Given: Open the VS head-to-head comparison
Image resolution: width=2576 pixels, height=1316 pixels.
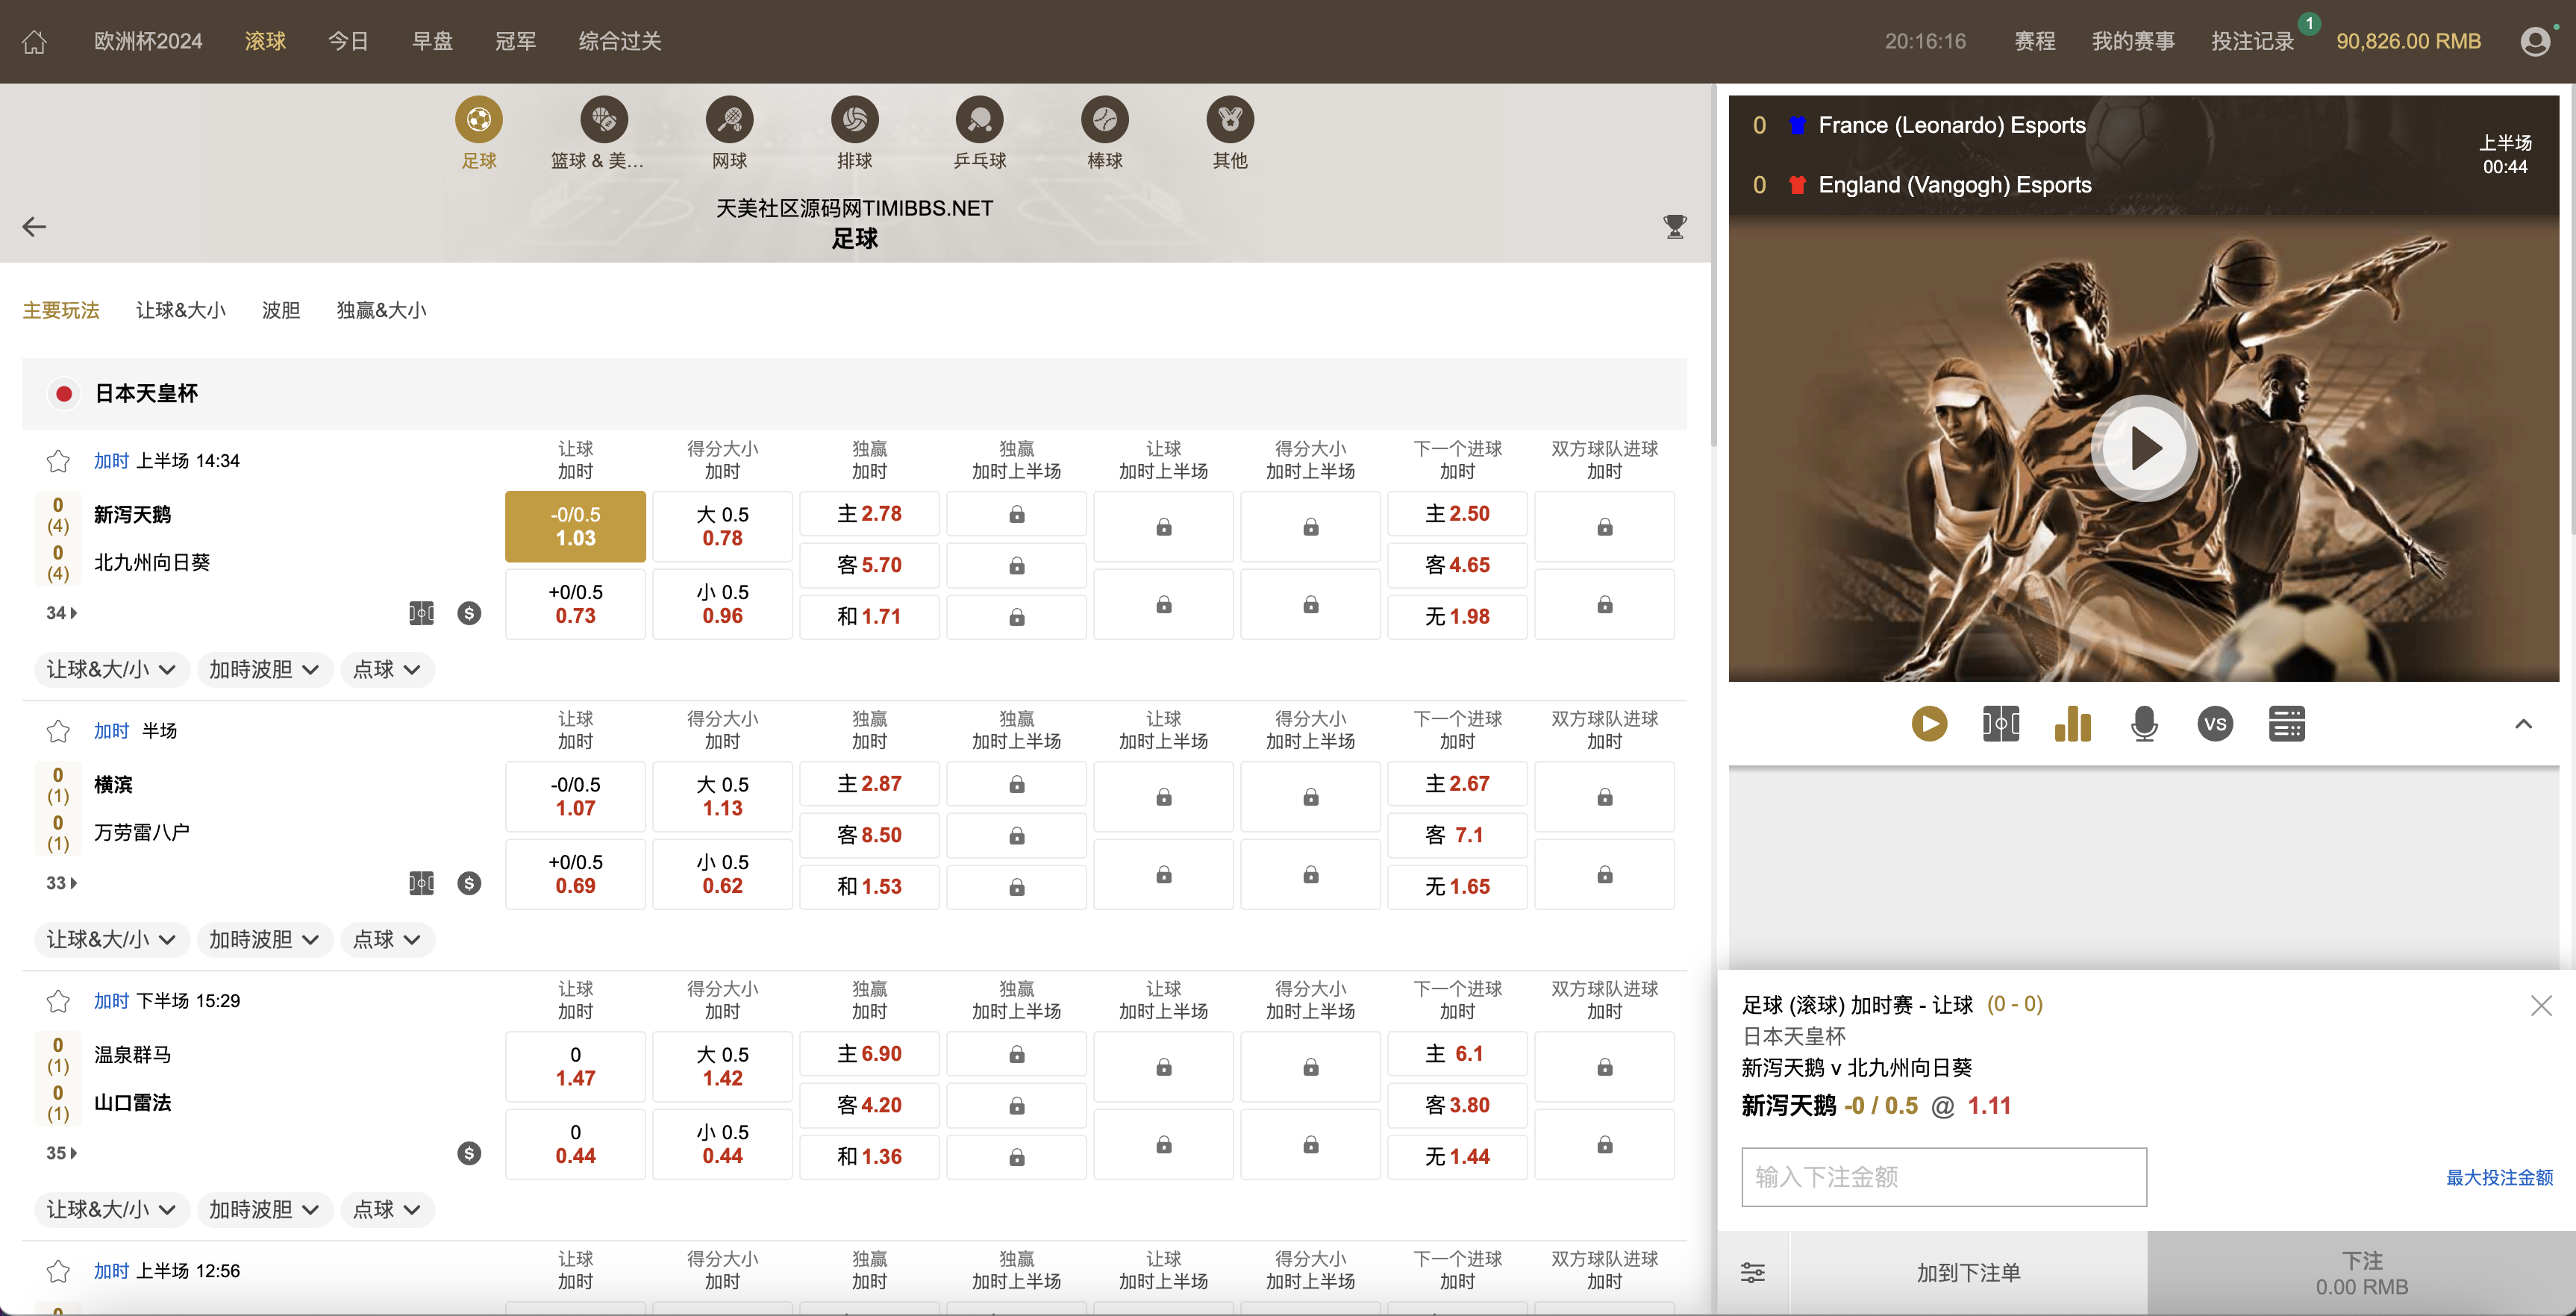Looking at the screenshot, I should click(2215, 723).
